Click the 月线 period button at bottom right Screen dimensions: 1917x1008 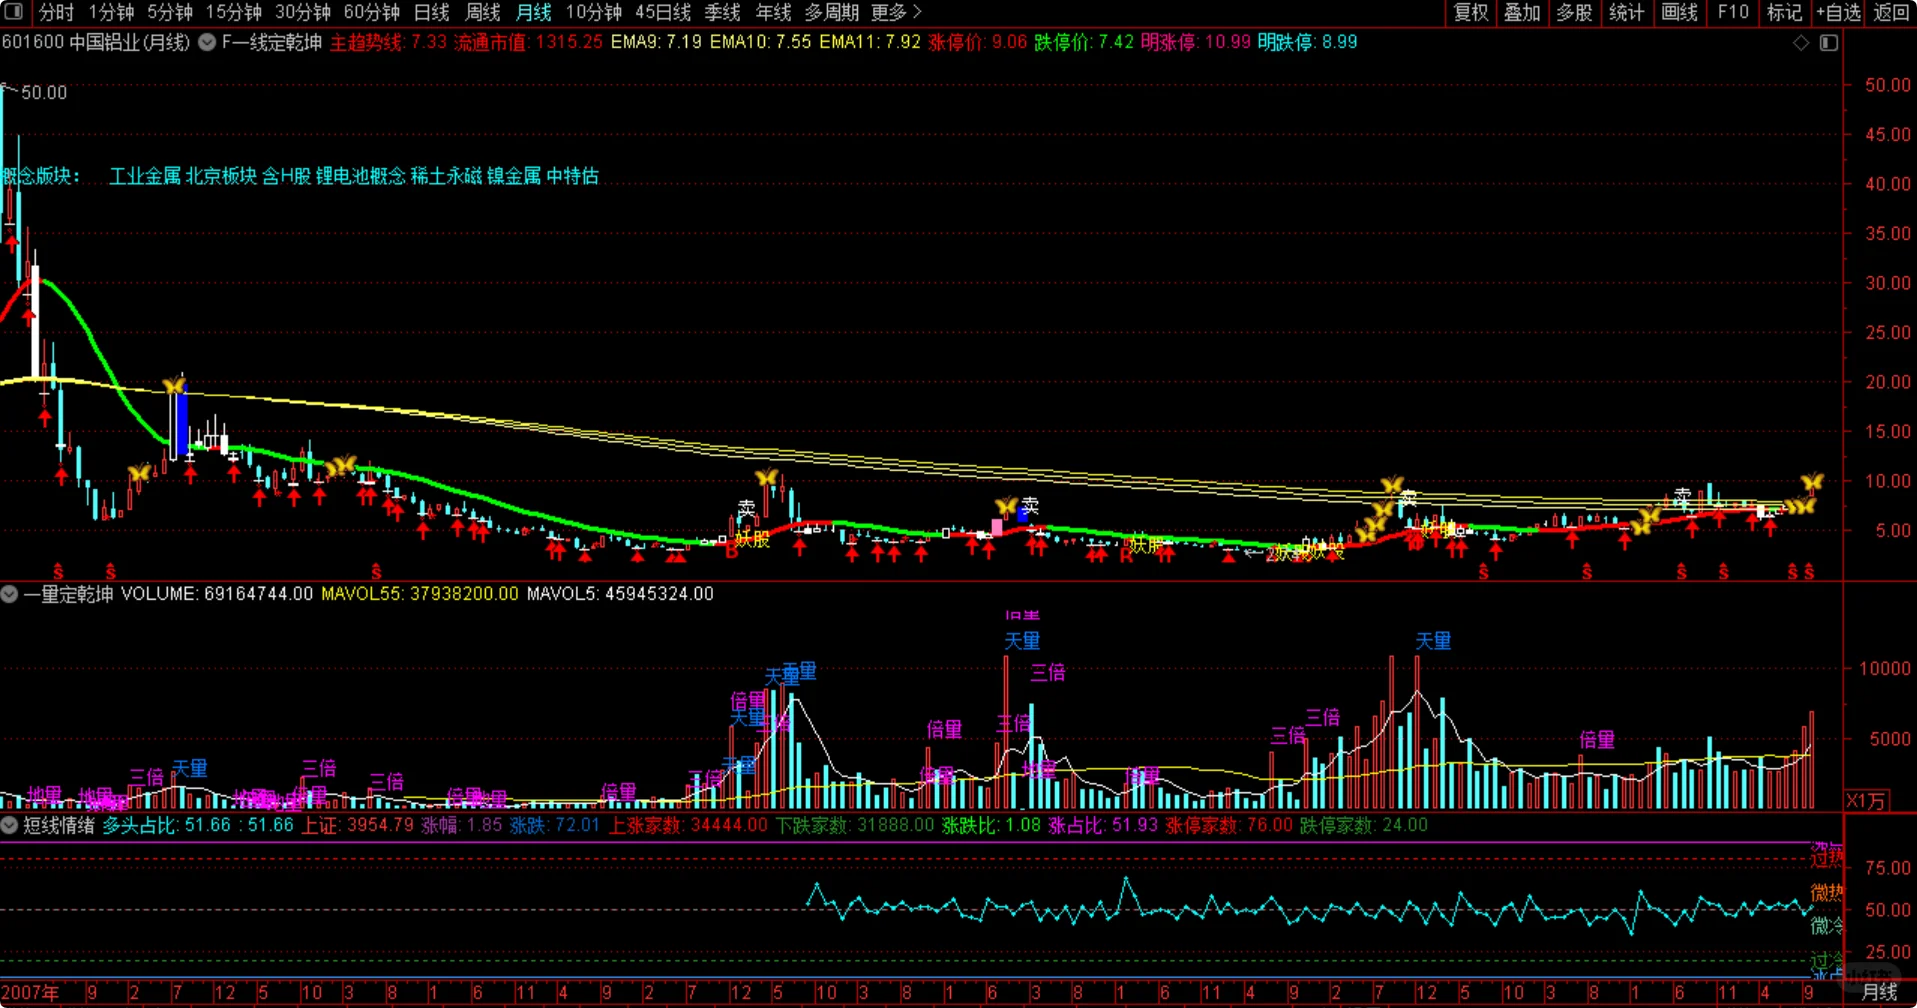coord(1880,992)
